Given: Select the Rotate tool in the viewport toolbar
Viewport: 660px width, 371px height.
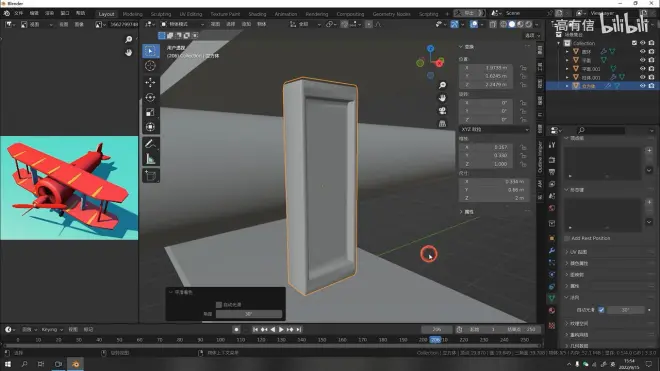Looking at the screenshot, I should click(150, 97).
